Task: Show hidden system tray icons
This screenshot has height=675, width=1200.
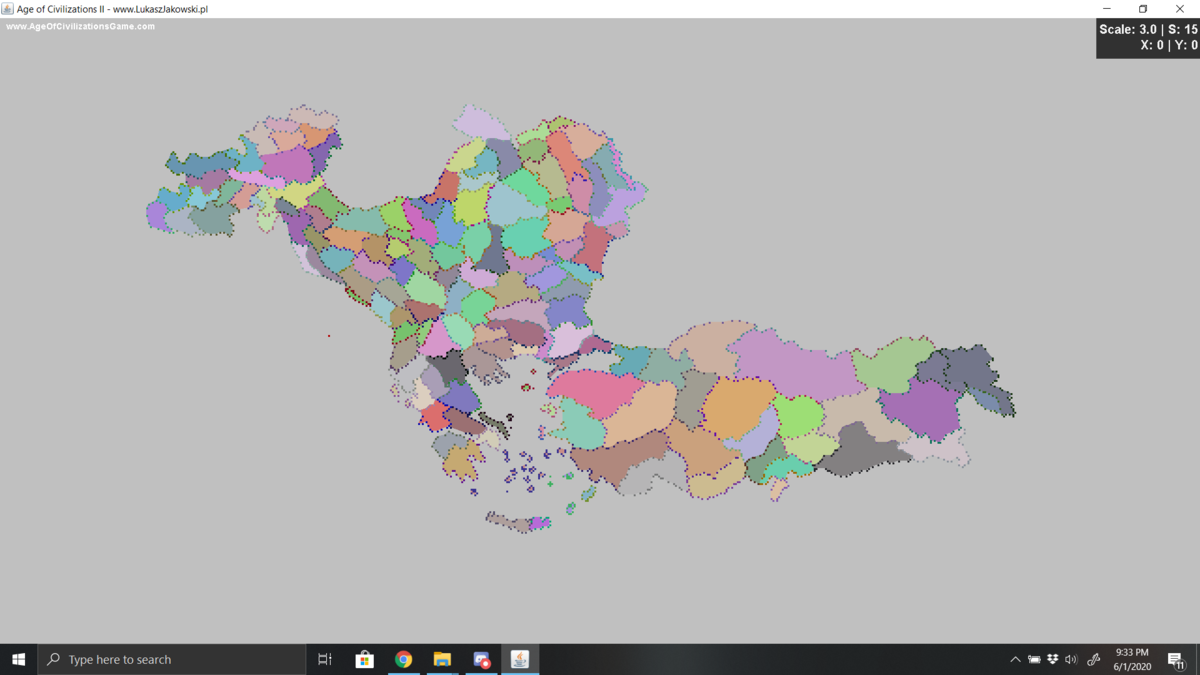Action: (x=1015, y=659)
